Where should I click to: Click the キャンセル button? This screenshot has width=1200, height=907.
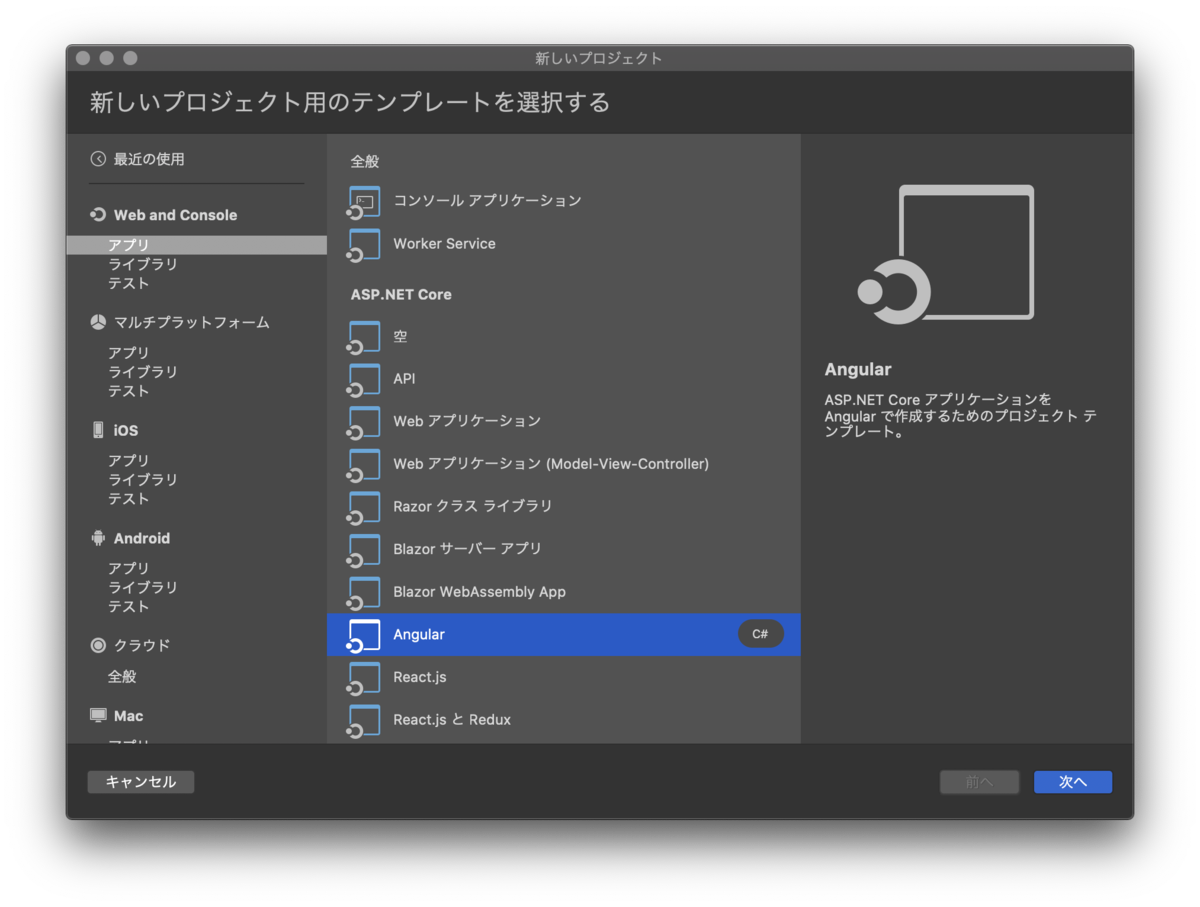[141, 782]
